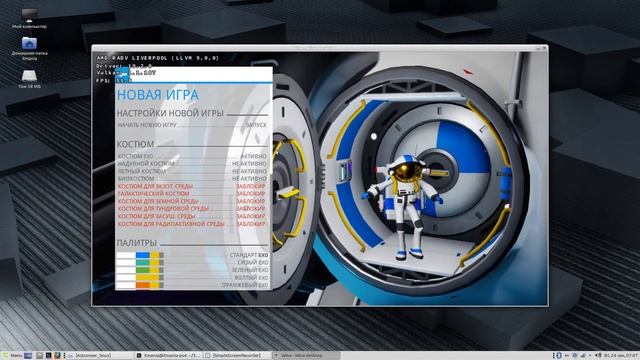The height and width of the screenshot is (360, 640).
Task: Select the СТАНДАРТ EXO palette label
Action: coord(249,255)
